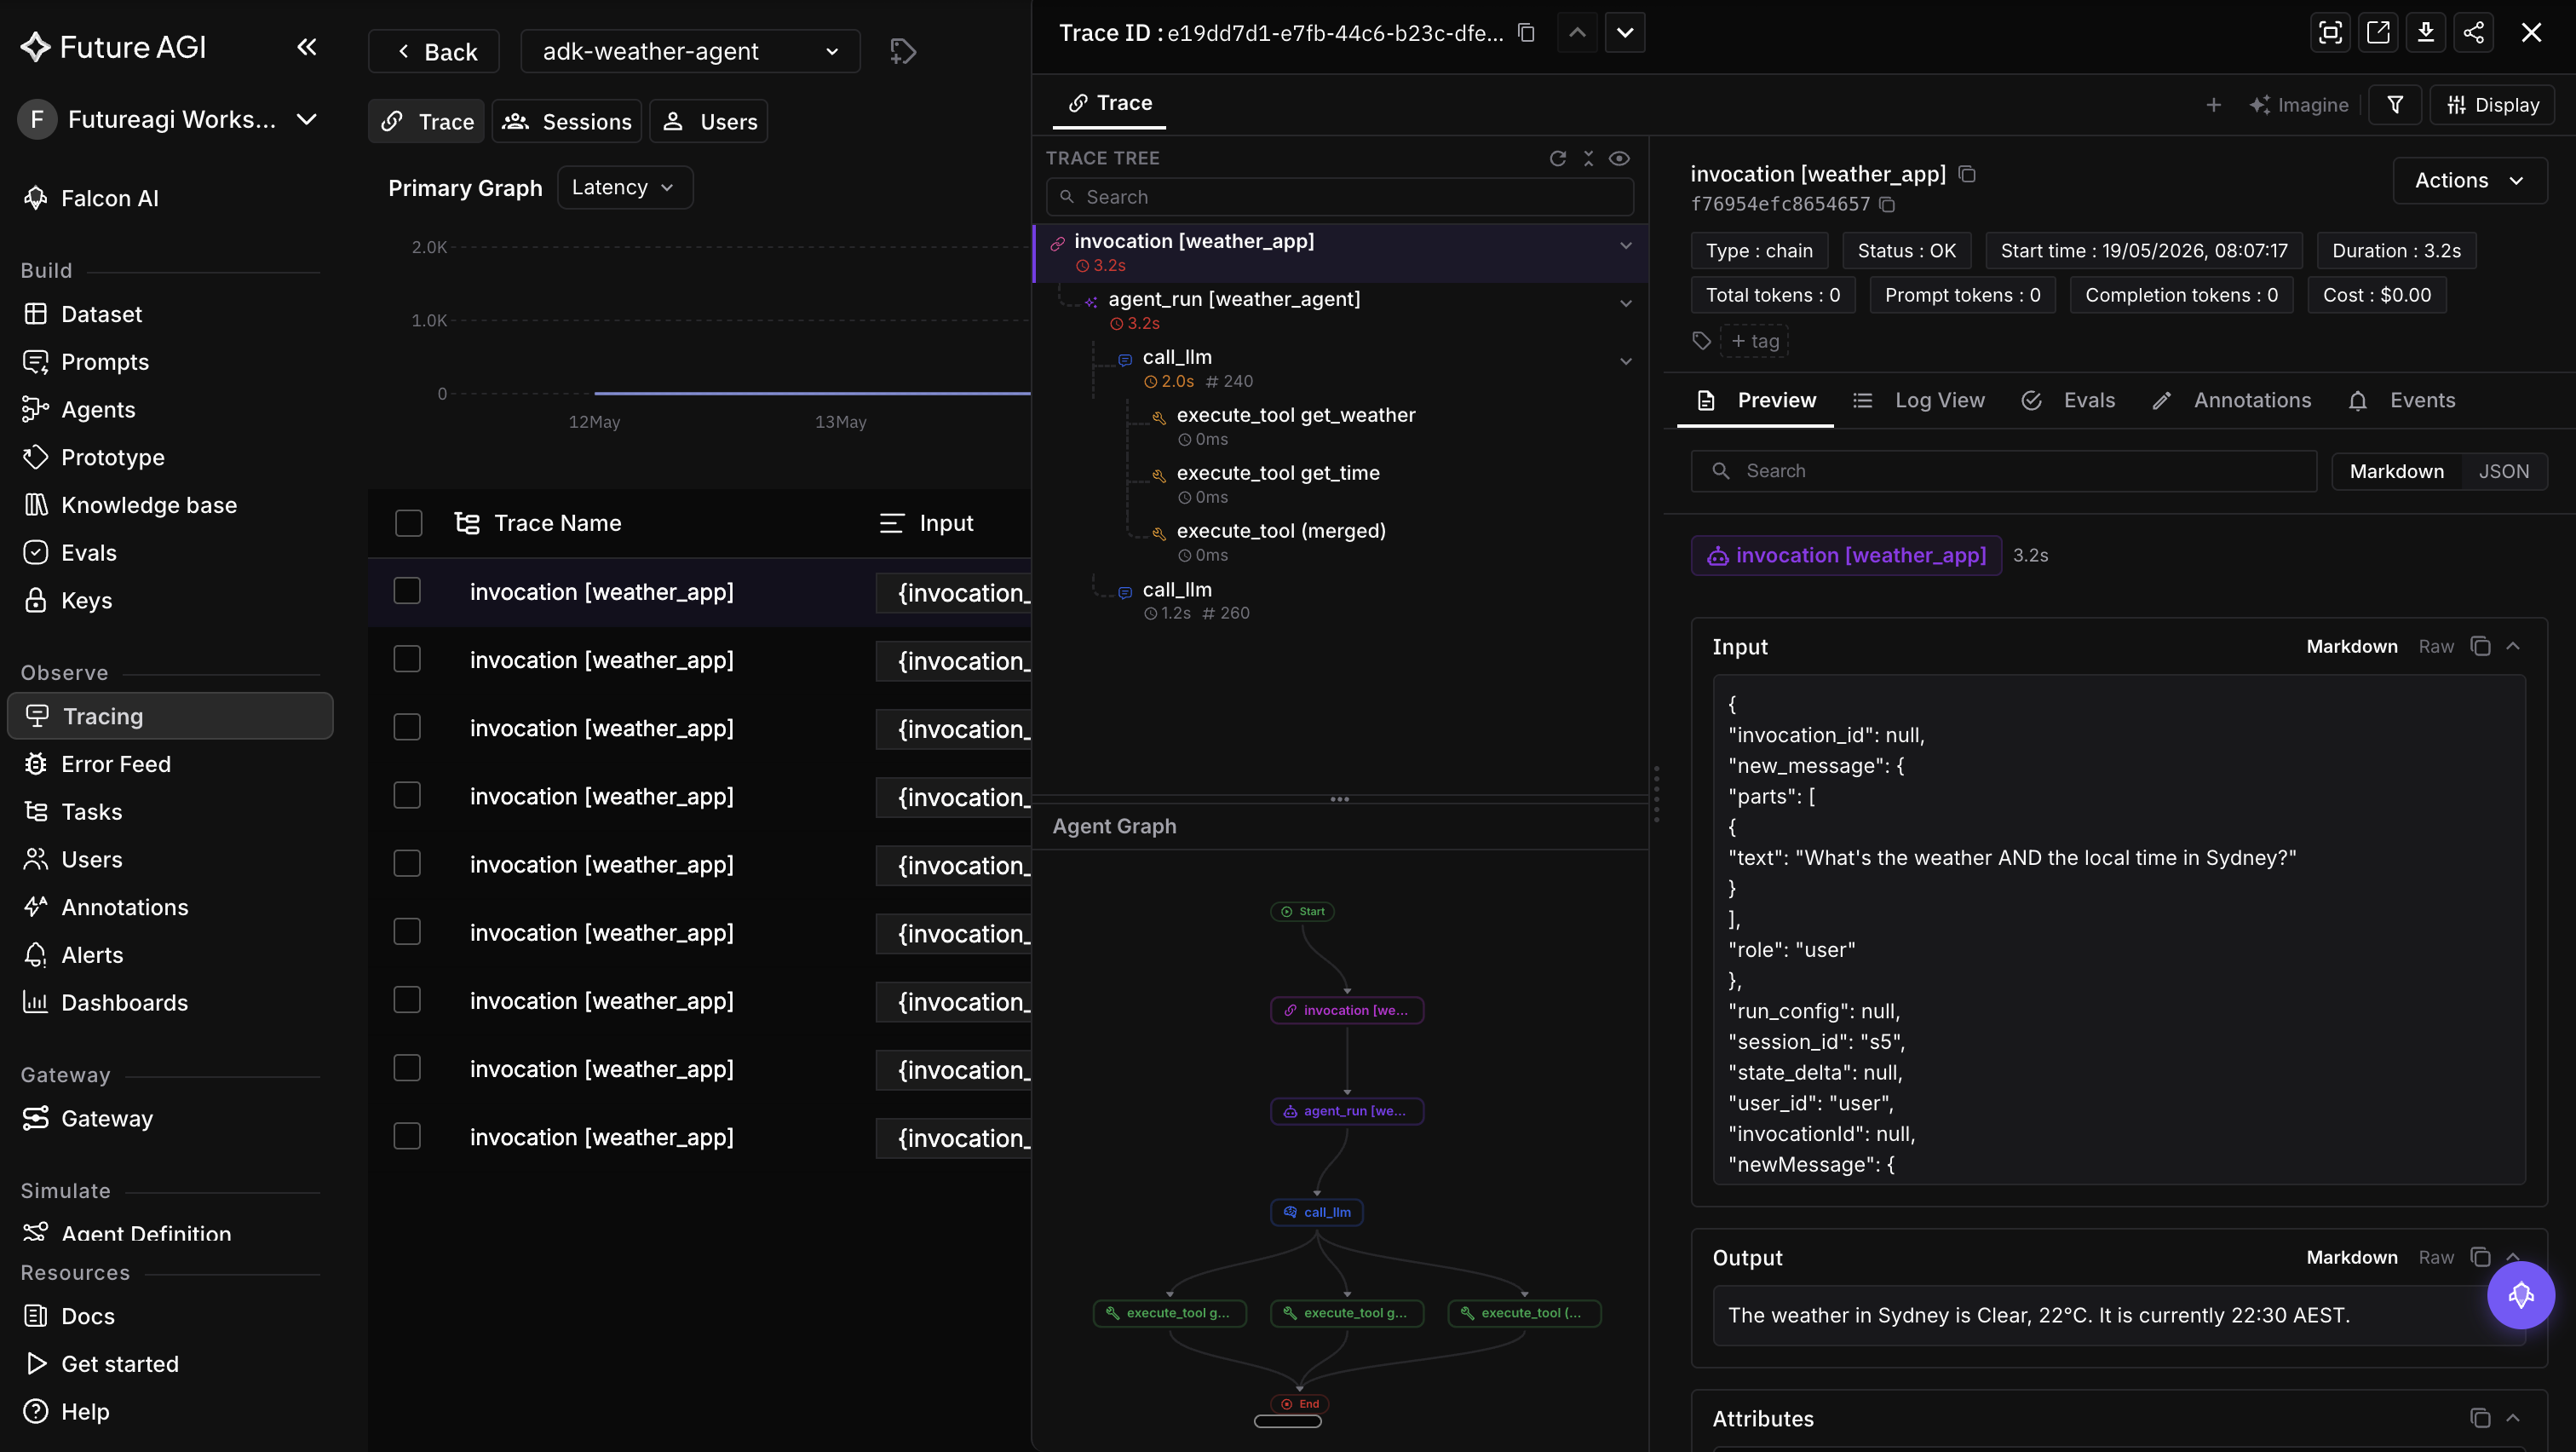
Task: Check the third invocation [weather_app] row
Action: coord(407,727)
